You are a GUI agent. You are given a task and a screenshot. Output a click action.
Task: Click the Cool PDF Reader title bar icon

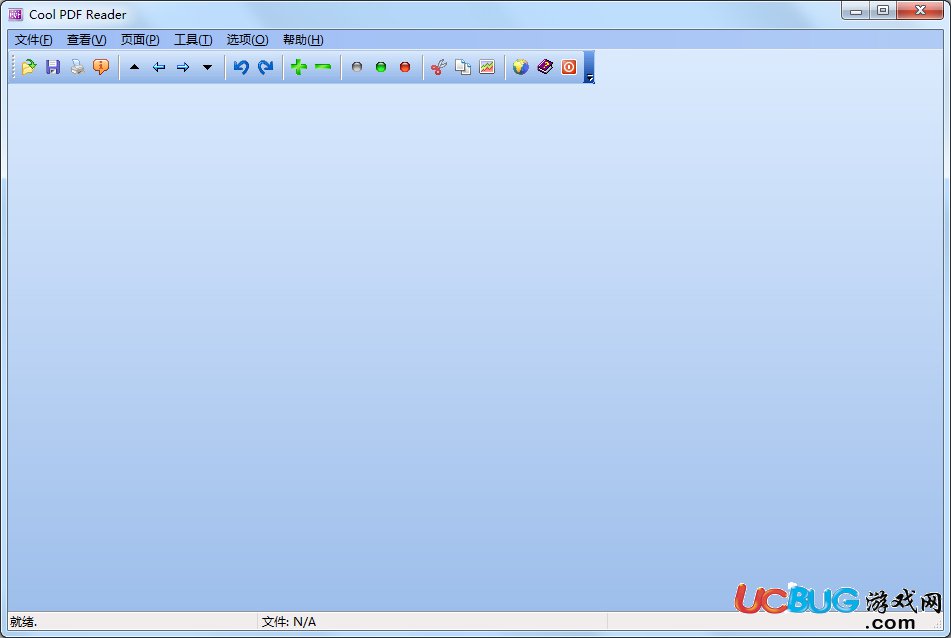coord(15,14)
